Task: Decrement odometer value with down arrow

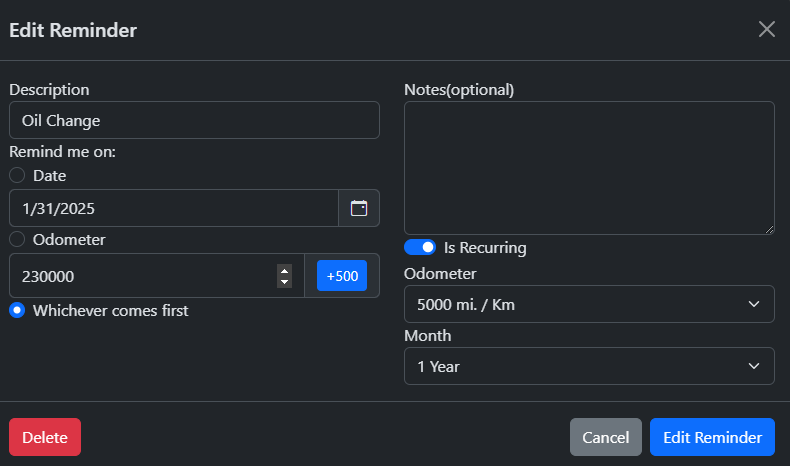Action: click(x=285, y=282)
